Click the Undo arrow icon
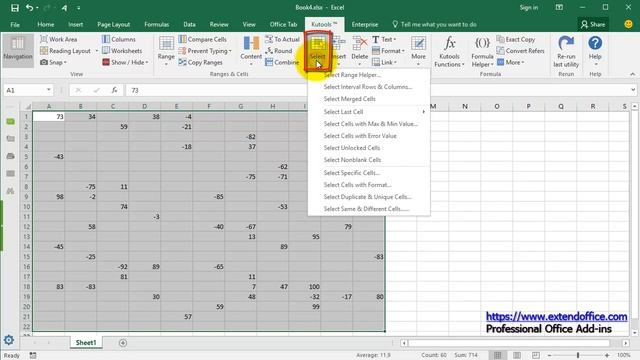The image size is (640, 360). click(29, 8)
